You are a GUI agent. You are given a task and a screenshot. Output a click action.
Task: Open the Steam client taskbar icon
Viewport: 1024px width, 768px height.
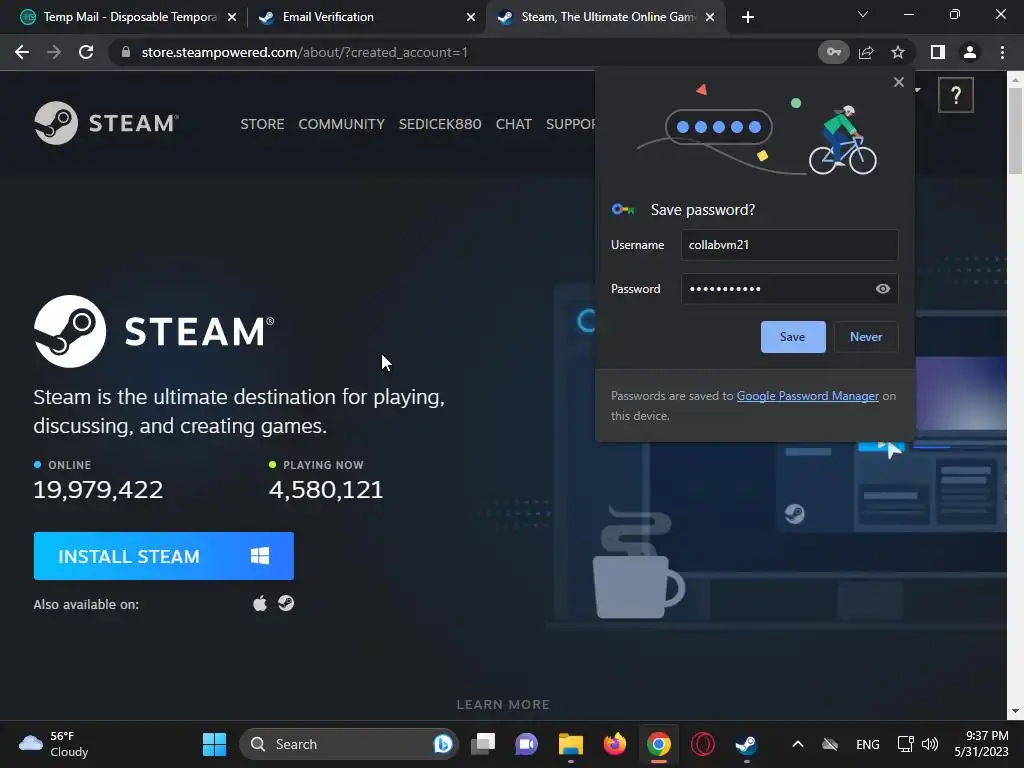746,744
